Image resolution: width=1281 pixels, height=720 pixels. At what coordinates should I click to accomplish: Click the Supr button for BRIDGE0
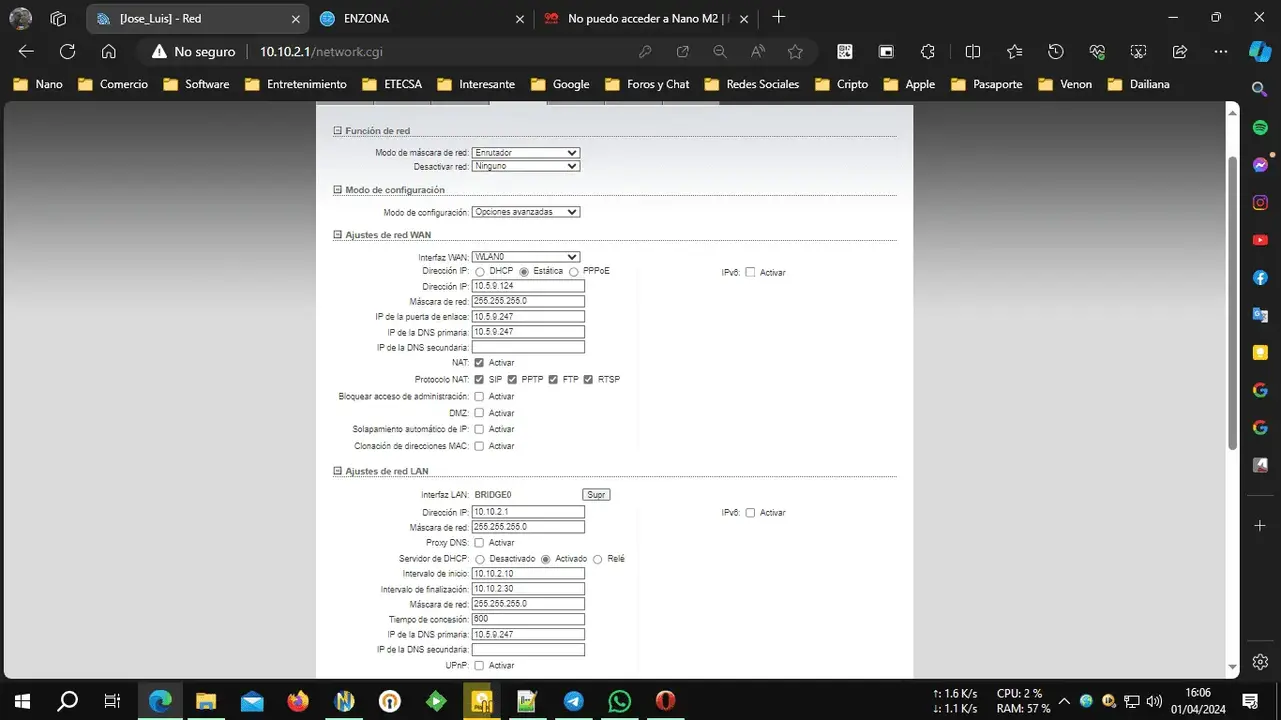point(596,495)
